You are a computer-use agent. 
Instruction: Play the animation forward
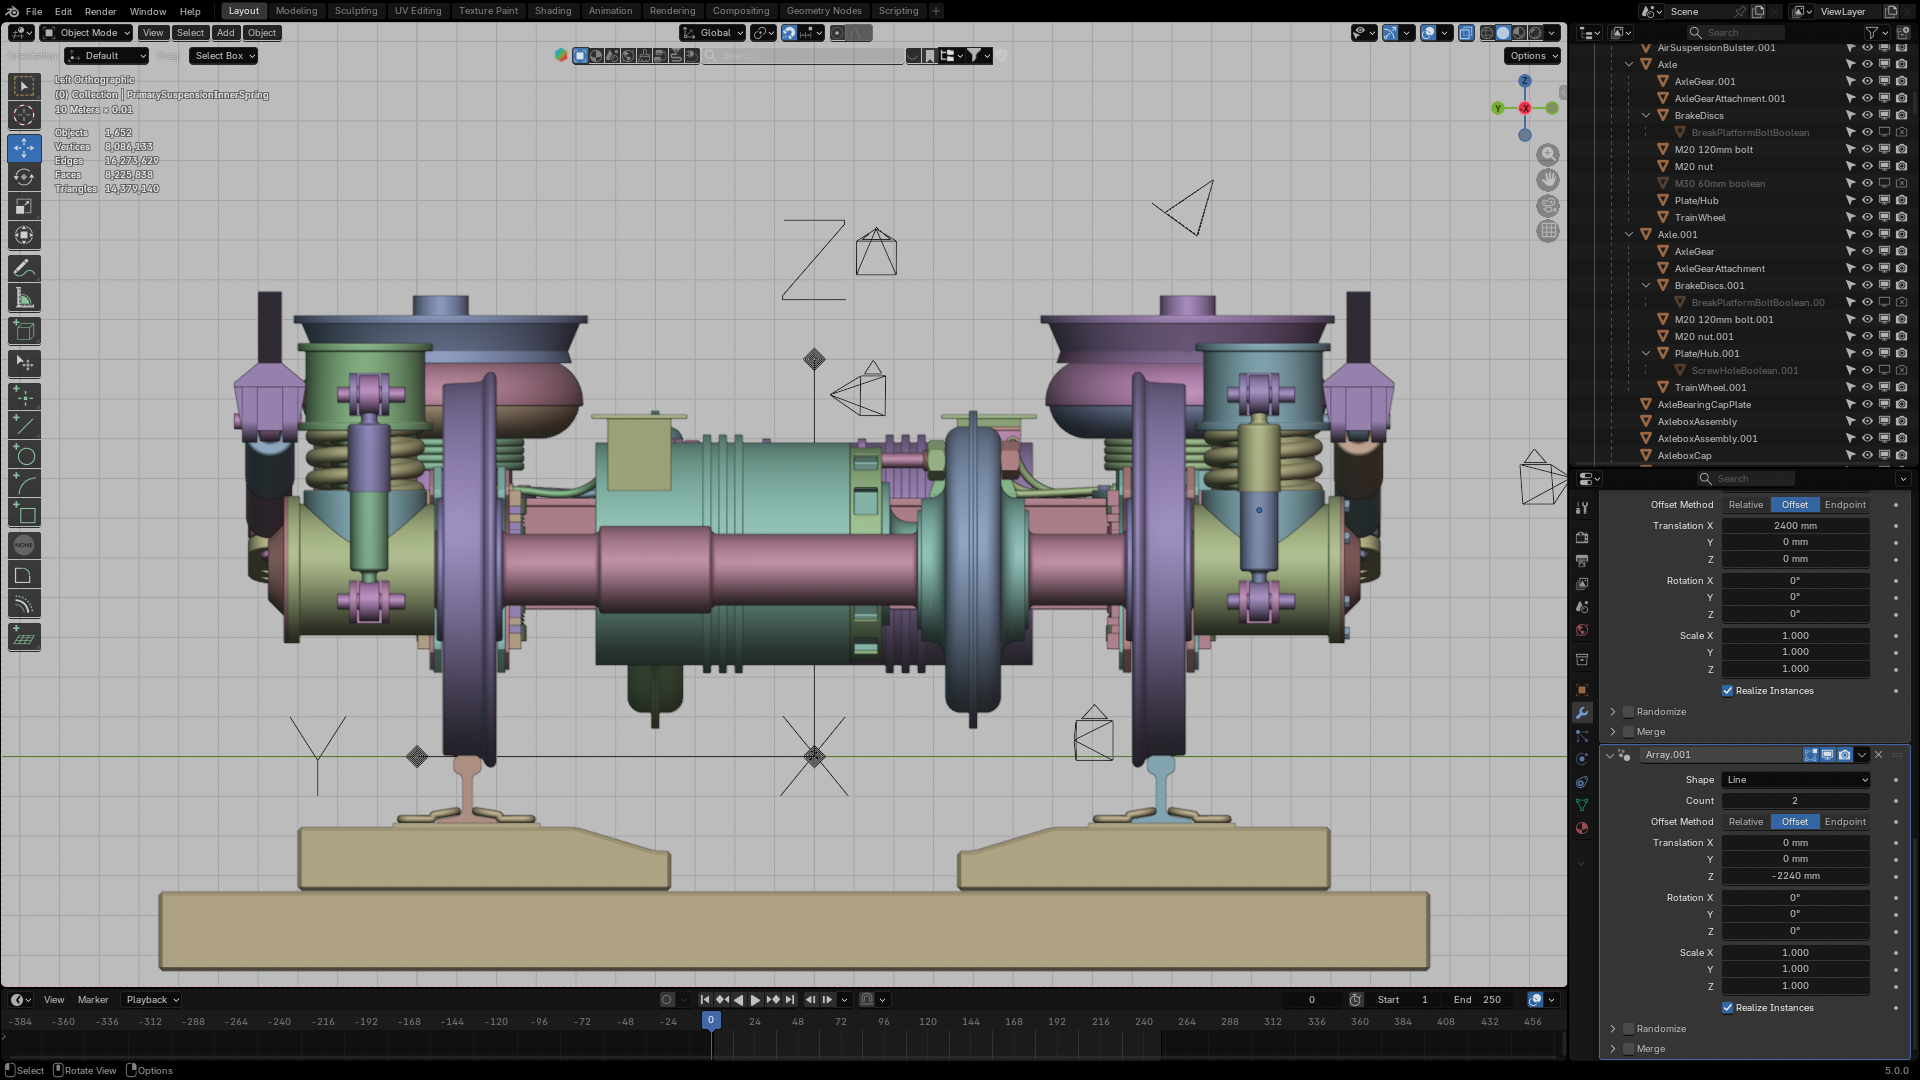pos(755,999)
